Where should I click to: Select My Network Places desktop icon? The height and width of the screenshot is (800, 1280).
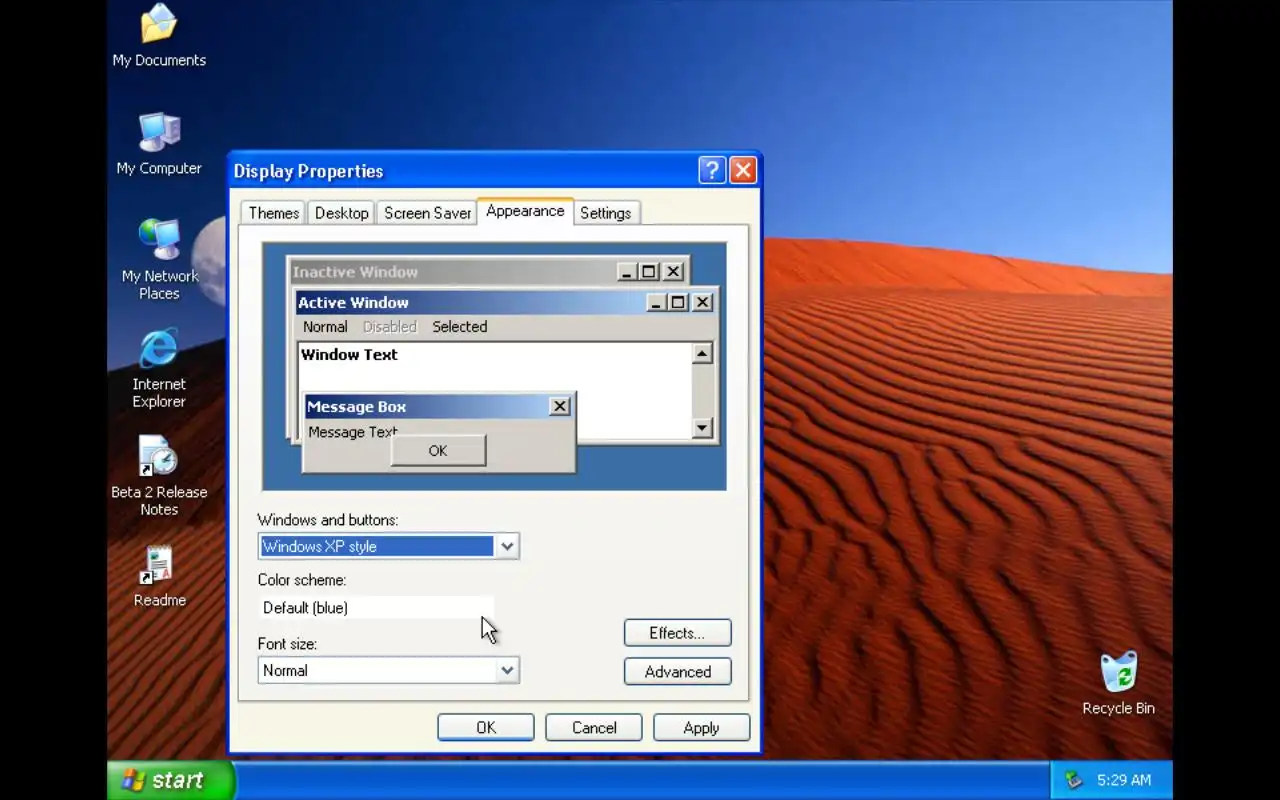tap(160, 259)
